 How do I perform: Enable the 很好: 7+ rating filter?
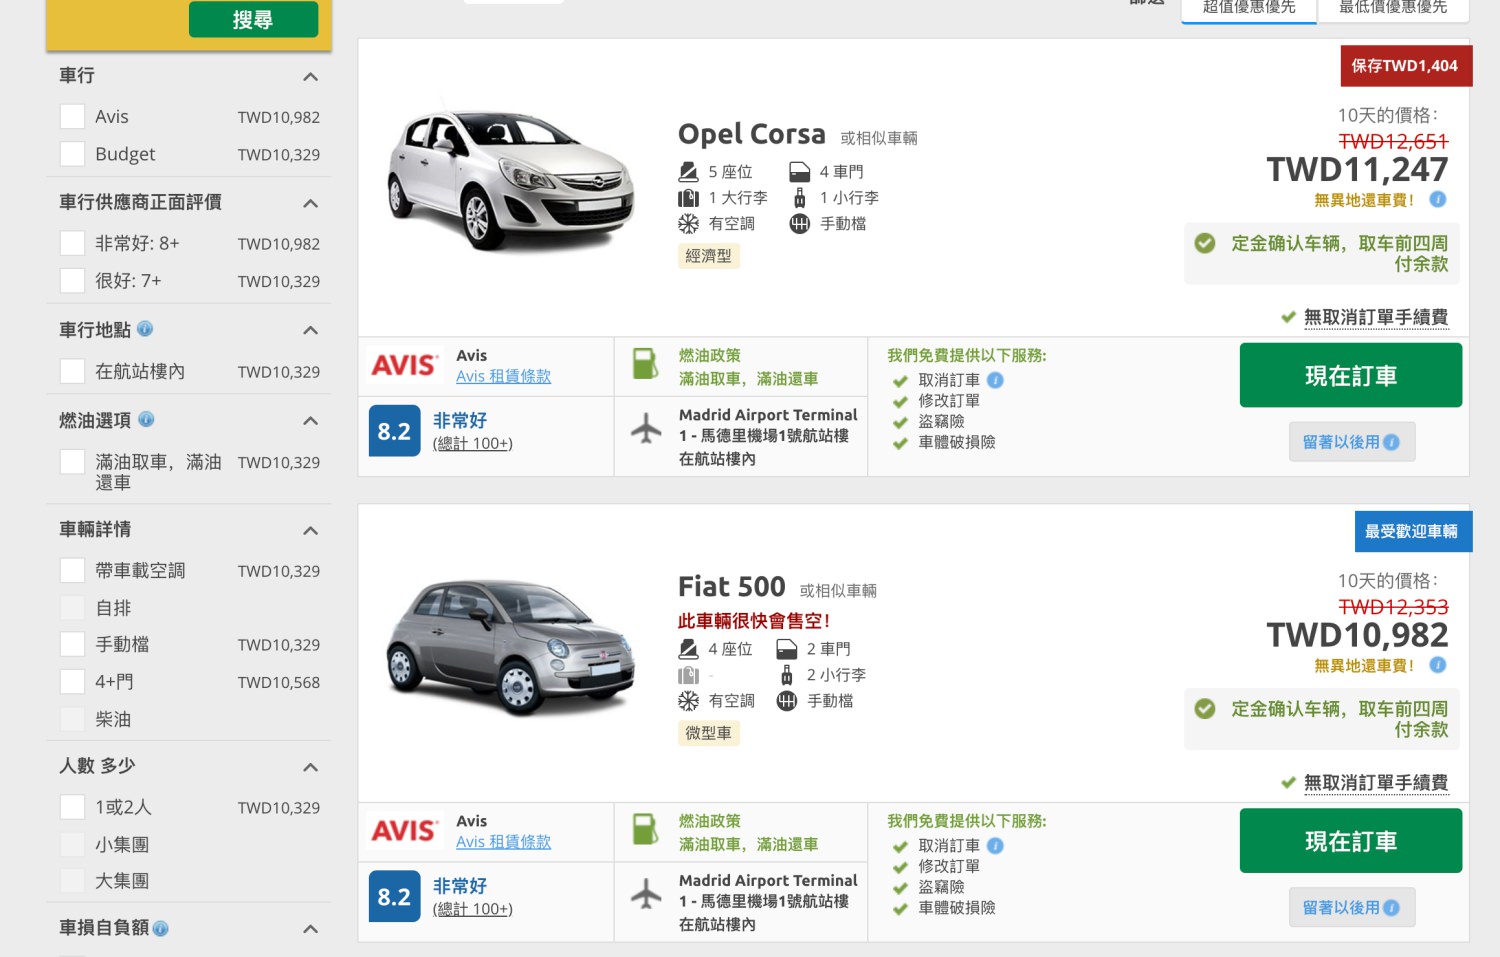point(72,280)
